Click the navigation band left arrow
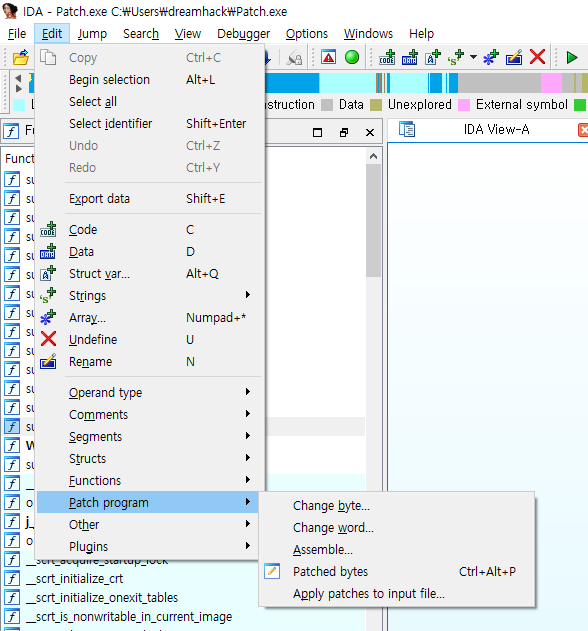Image resolution: width=588 pixels, height=631 pixels. (18, 78)
